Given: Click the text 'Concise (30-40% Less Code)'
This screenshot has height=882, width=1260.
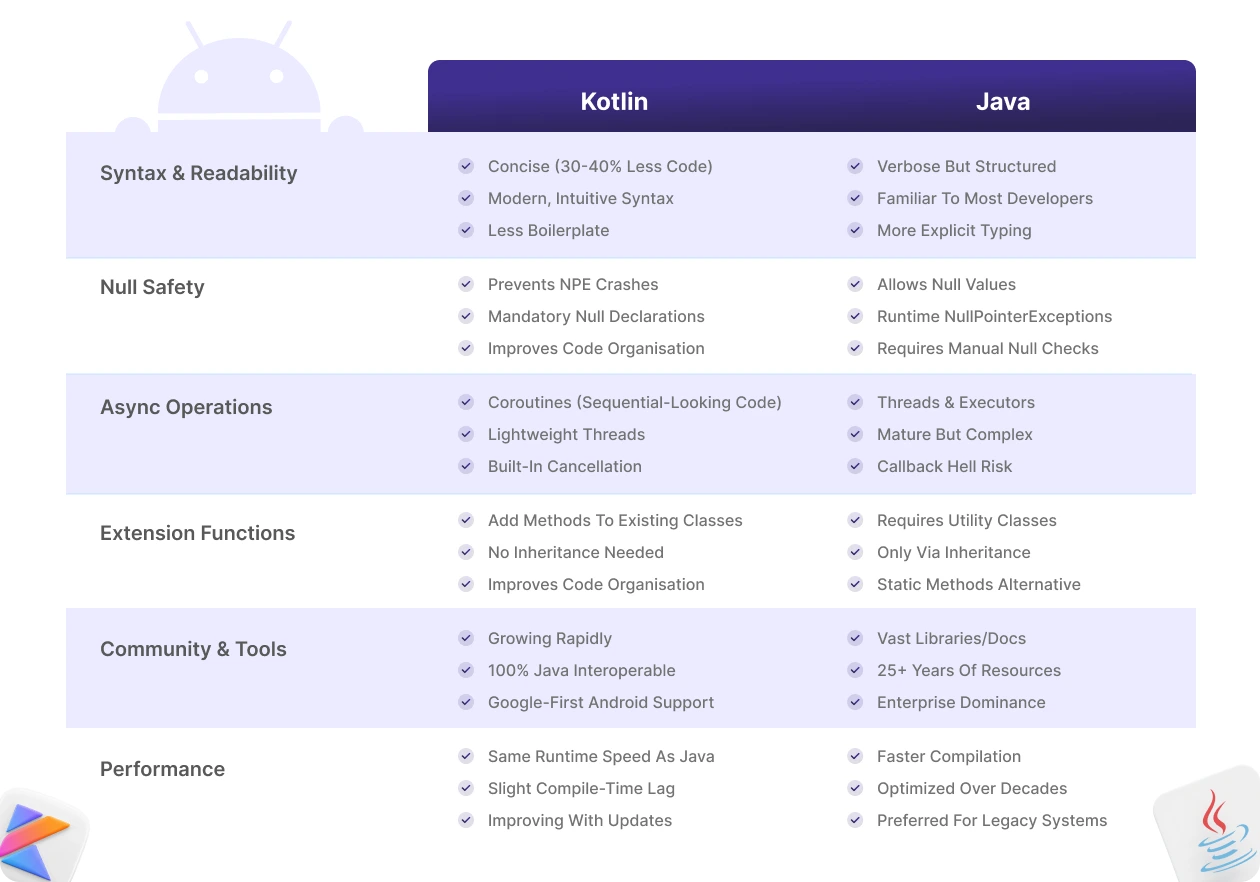Looking at the screenshot, I should [600, 166].
